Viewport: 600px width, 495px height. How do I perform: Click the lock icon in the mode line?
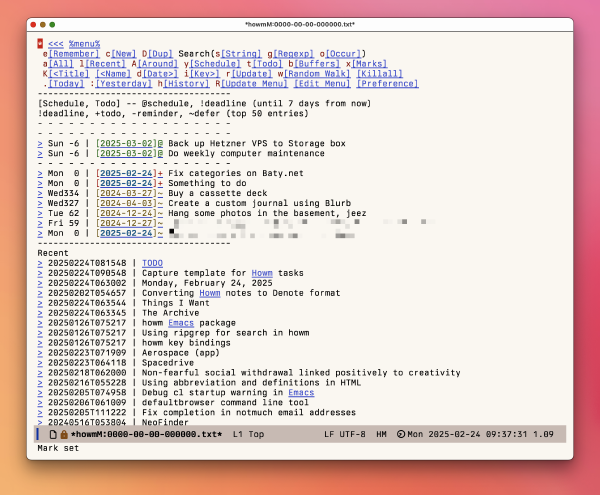[x=64, y=434]
